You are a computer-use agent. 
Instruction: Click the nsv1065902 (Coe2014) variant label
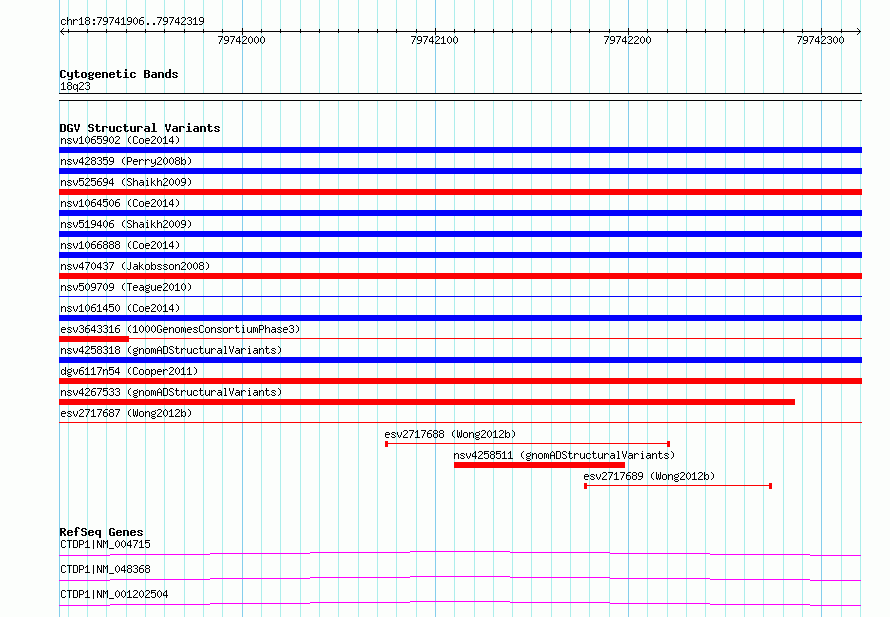120,140
